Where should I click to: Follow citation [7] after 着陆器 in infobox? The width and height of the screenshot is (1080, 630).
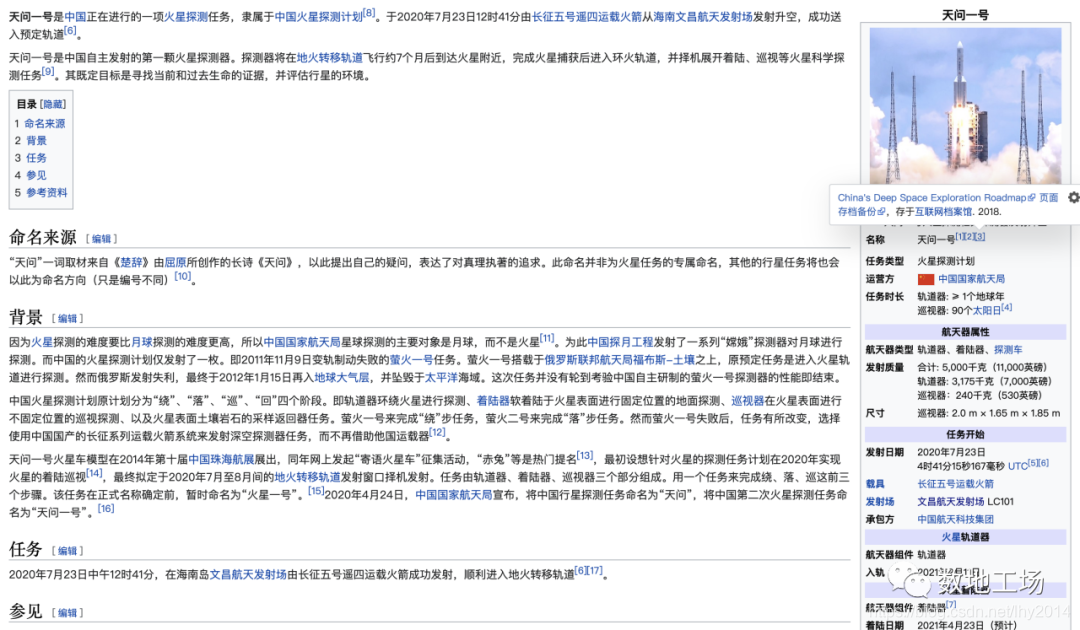point(951,604)
